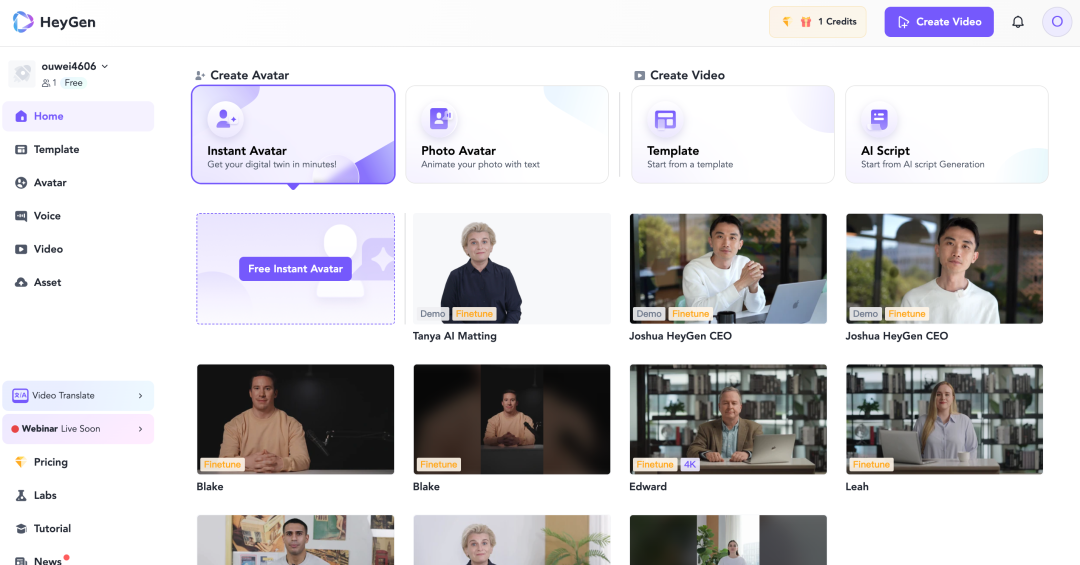Select the Photo Avatar card

click(x=507, y=134)
